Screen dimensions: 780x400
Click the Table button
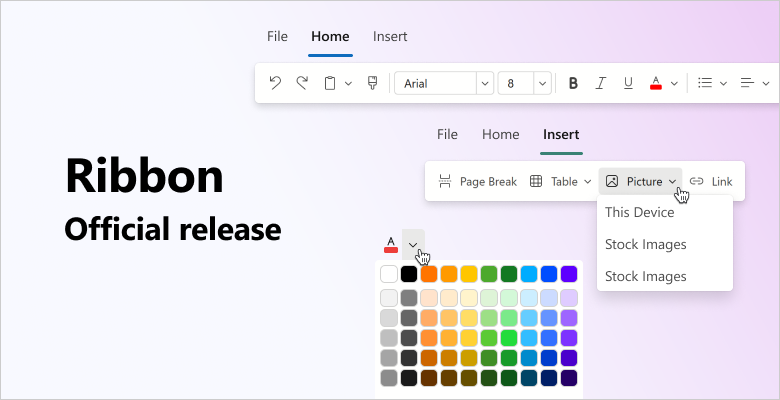pos(554,182)
